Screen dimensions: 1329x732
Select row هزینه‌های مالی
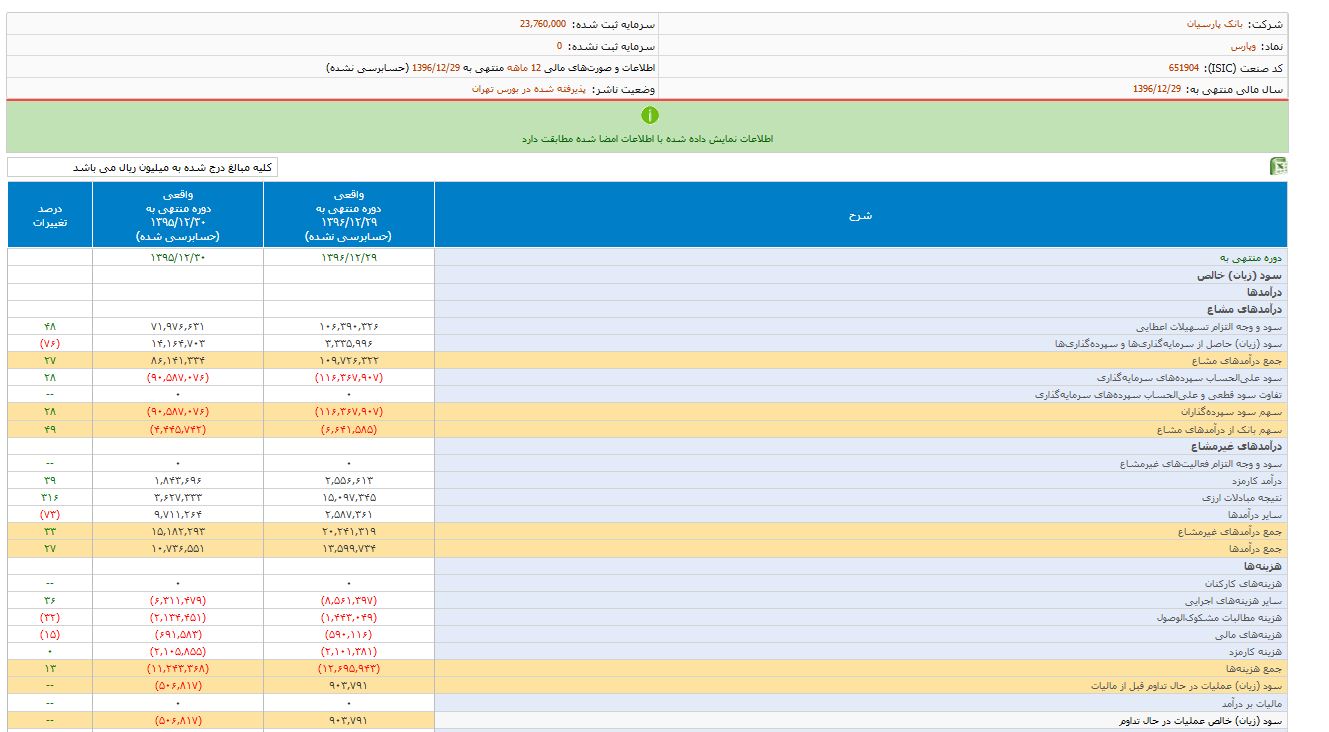[647, 635]
